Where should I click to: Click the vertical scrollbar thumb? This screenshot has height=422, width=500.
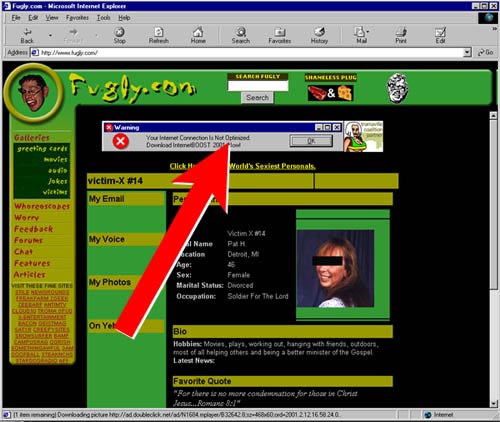[x=493, y=205]
